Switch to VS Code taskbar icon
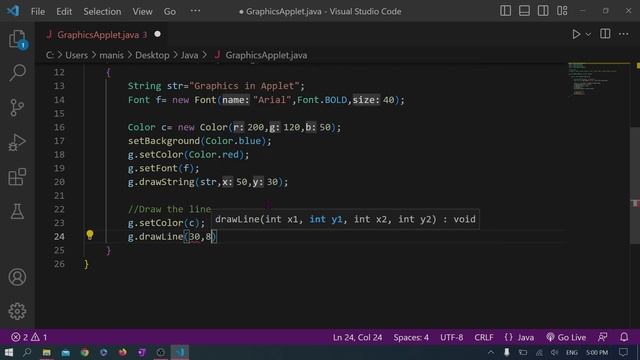The width and height of the screenshot is (640, 360). (180, 352)
